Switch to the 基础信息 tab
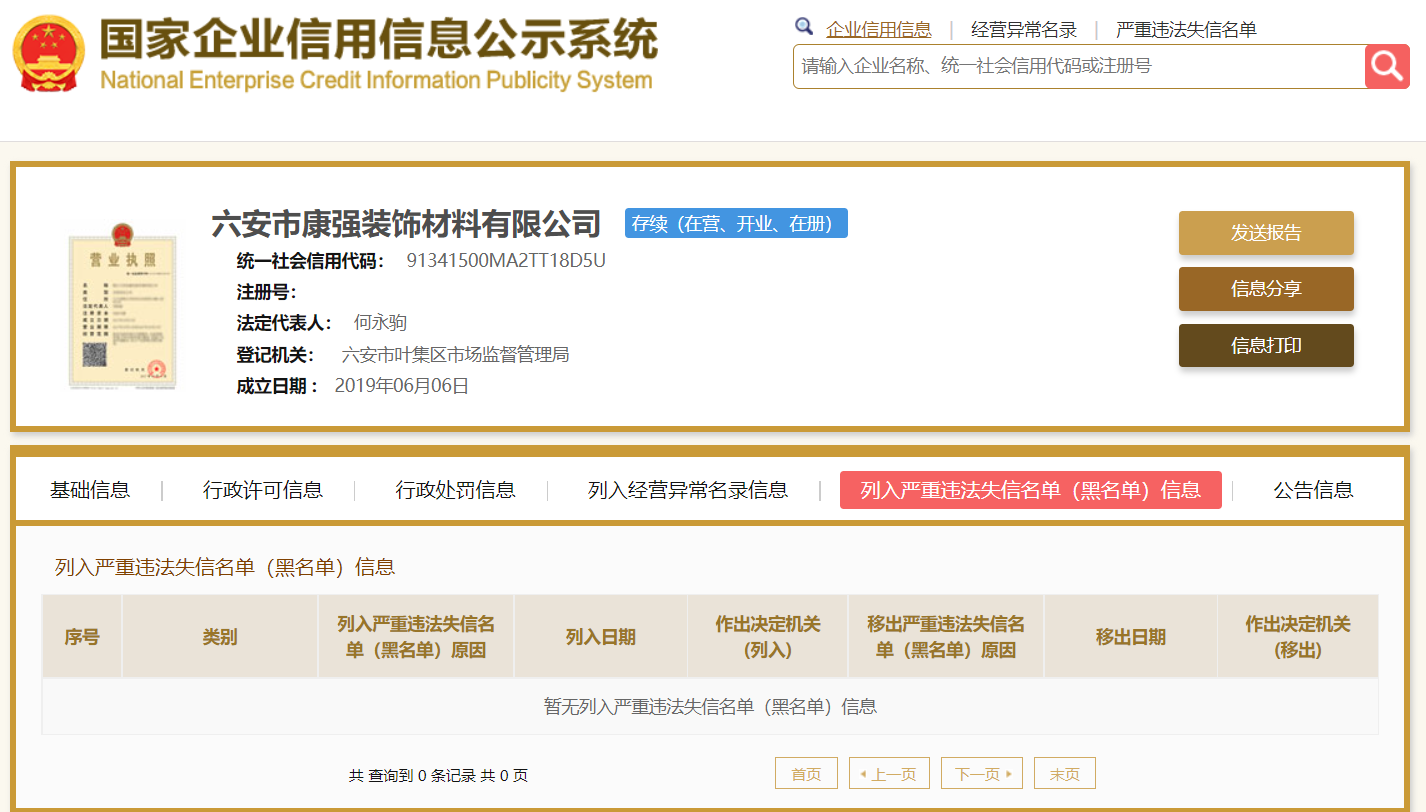The image size is (1426, 812). (x=90, y=490)
